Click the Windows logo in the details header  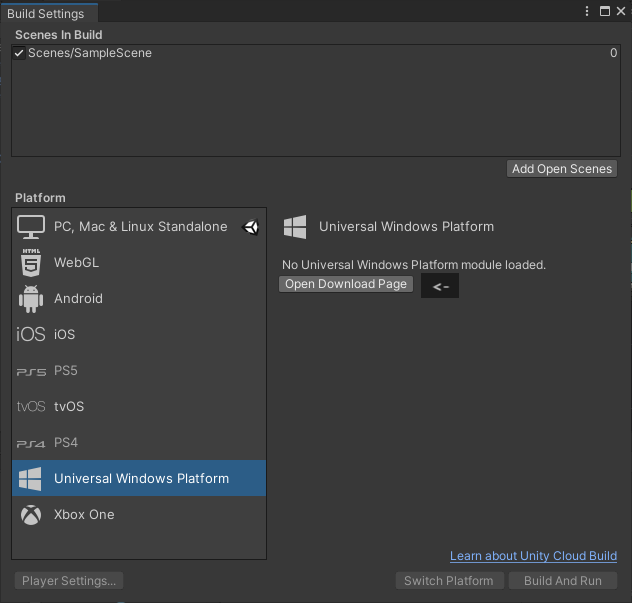point(295,227)
